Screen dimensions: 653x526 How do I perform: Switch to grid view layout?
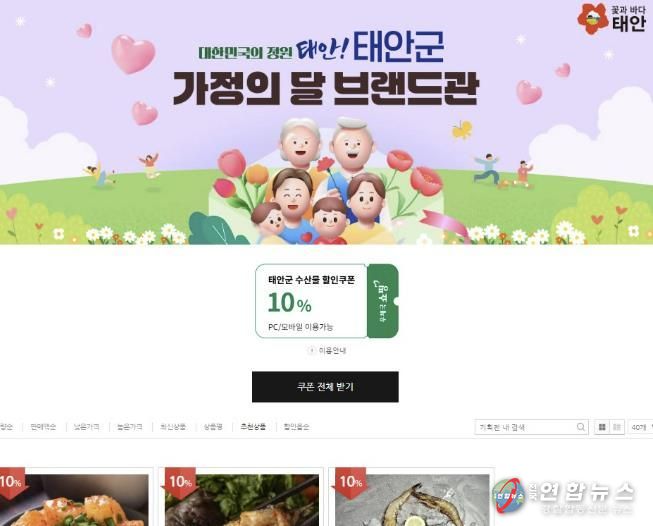[x=602, y=427]
